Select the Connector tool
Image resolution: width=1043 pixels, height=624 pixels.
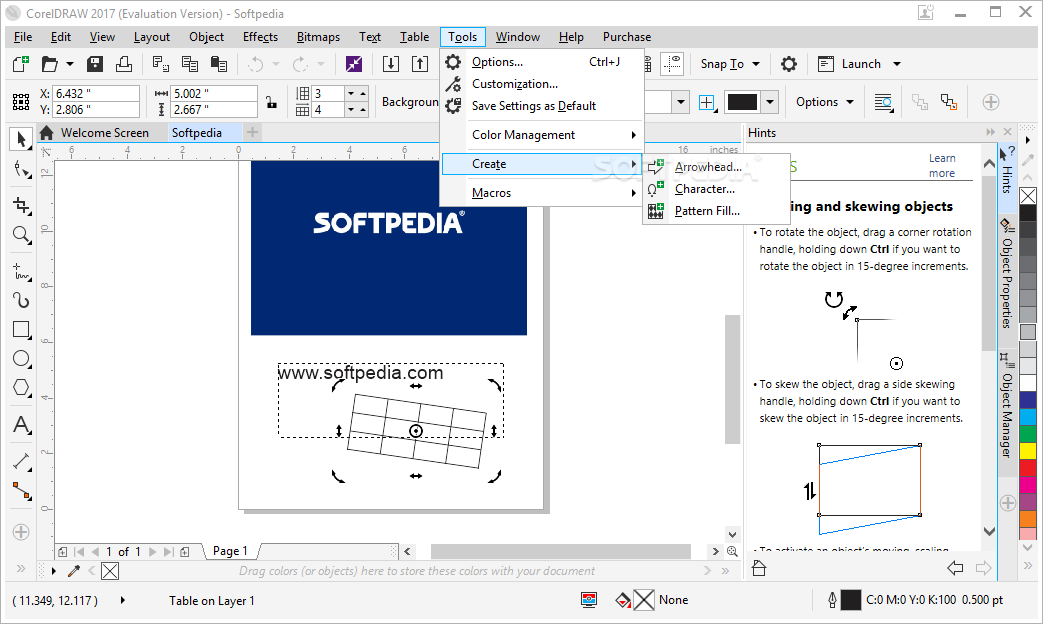point(21,491)
